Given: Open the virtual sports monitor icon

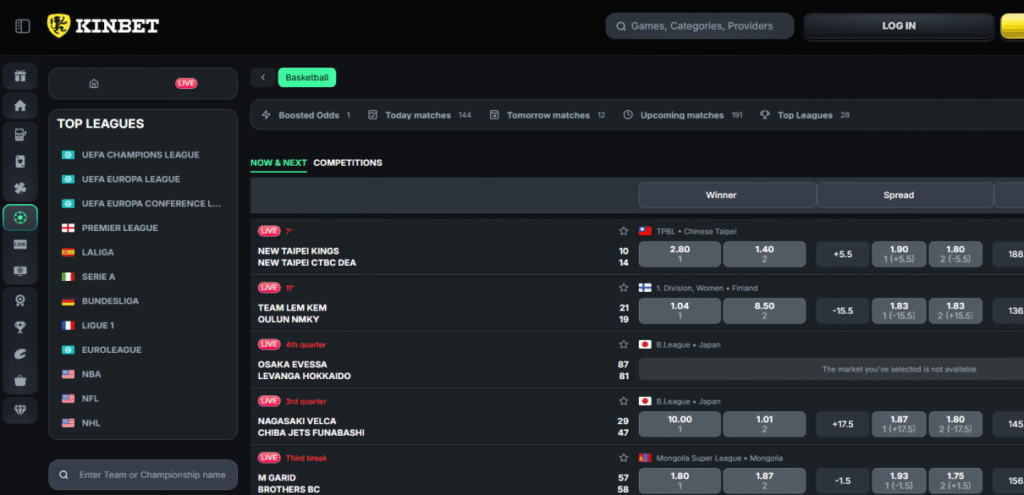Looking at the screenshot, I should point(20,270).
